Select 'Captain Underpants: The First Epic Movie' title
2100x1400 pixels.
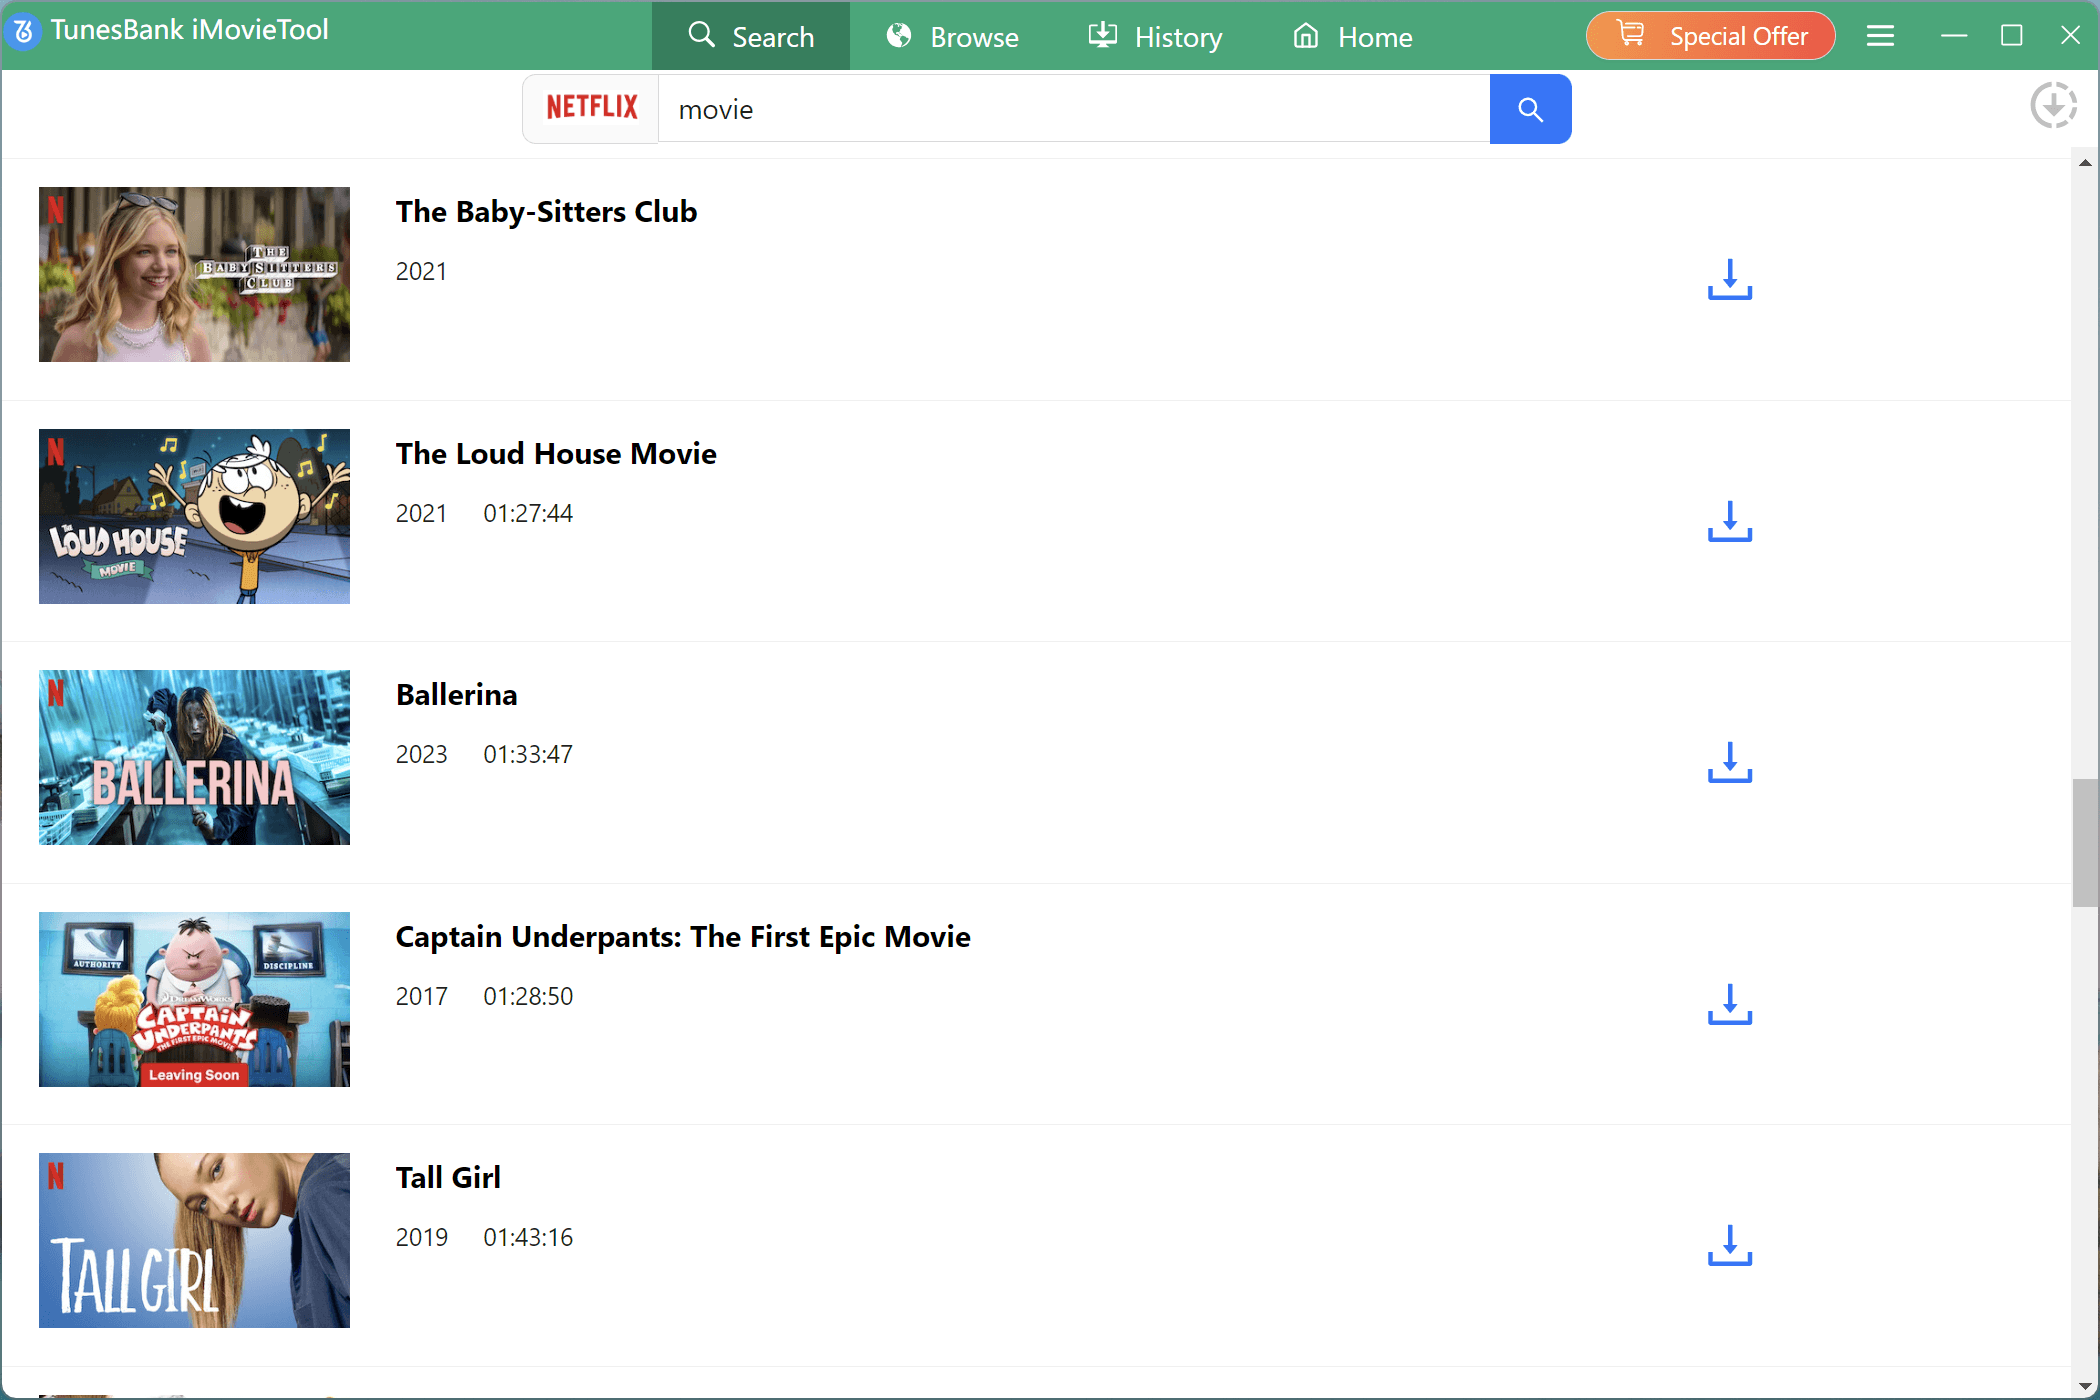coord(683,937)
